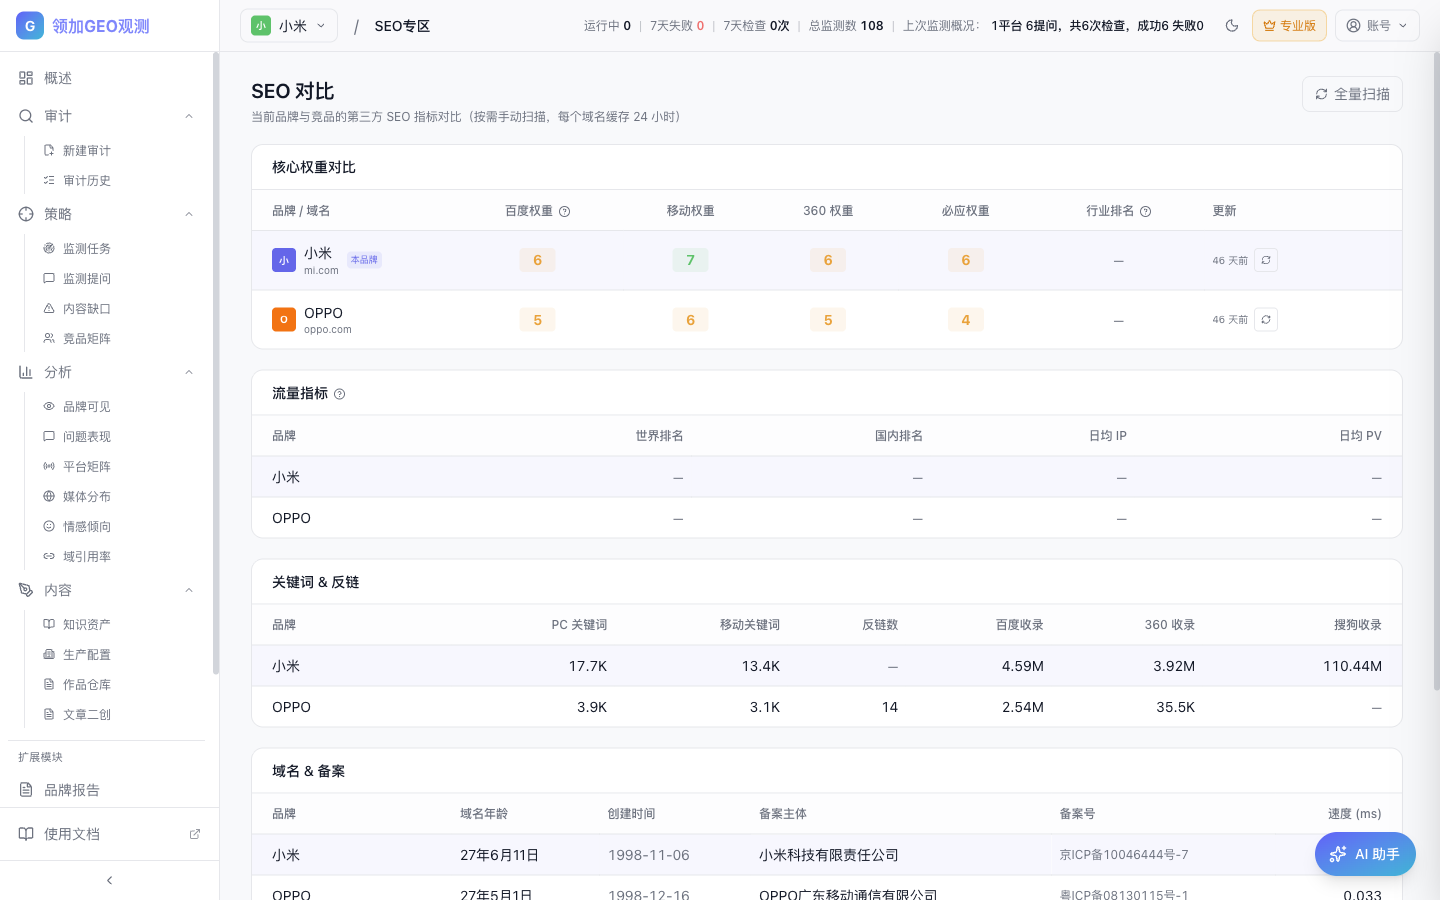Open 内容缺口 page
1440x900 pixels.
tap(86, 308)
